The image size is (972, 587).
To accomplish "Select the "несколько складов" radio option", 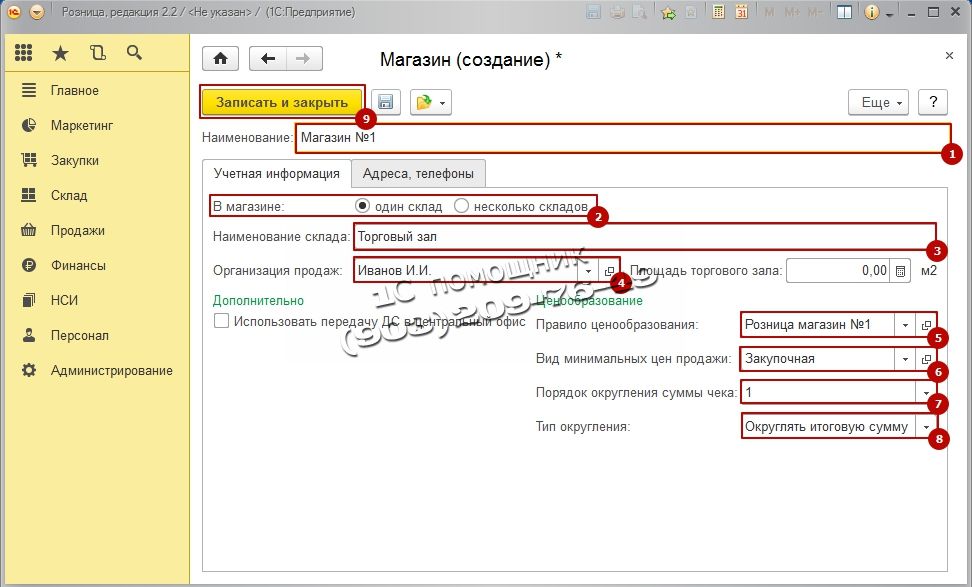I will pyautogui.click(x=461, y=206).
